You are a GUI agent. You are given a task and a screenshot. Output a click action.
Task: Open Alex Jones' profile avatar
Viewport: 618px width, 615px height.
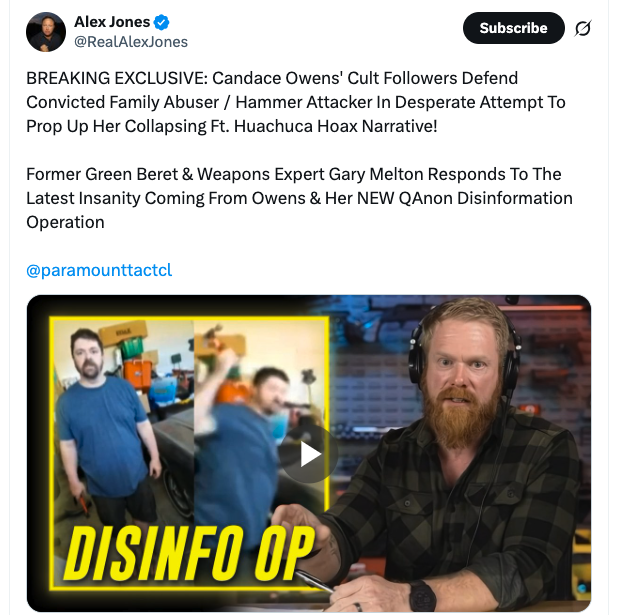tap(46, 32)
